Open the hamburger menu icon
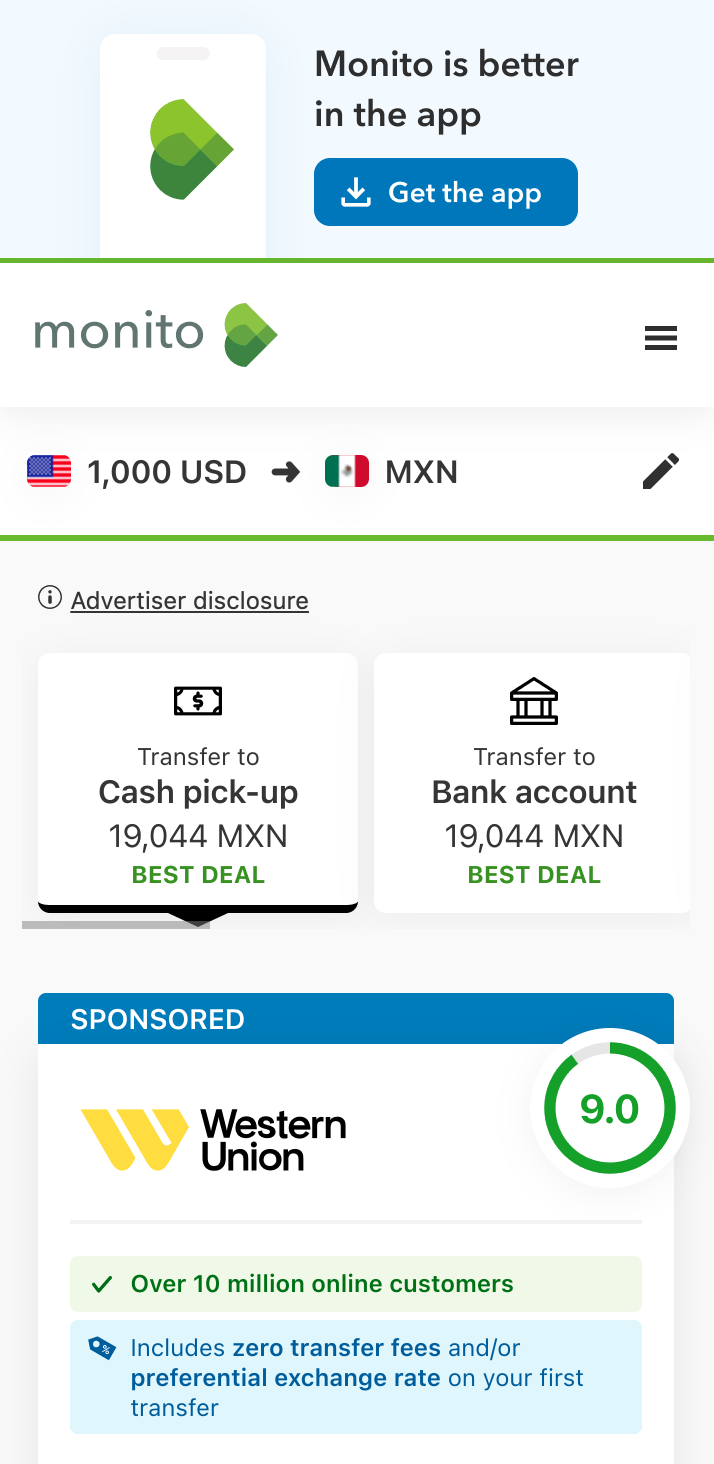 pos(660,338)
